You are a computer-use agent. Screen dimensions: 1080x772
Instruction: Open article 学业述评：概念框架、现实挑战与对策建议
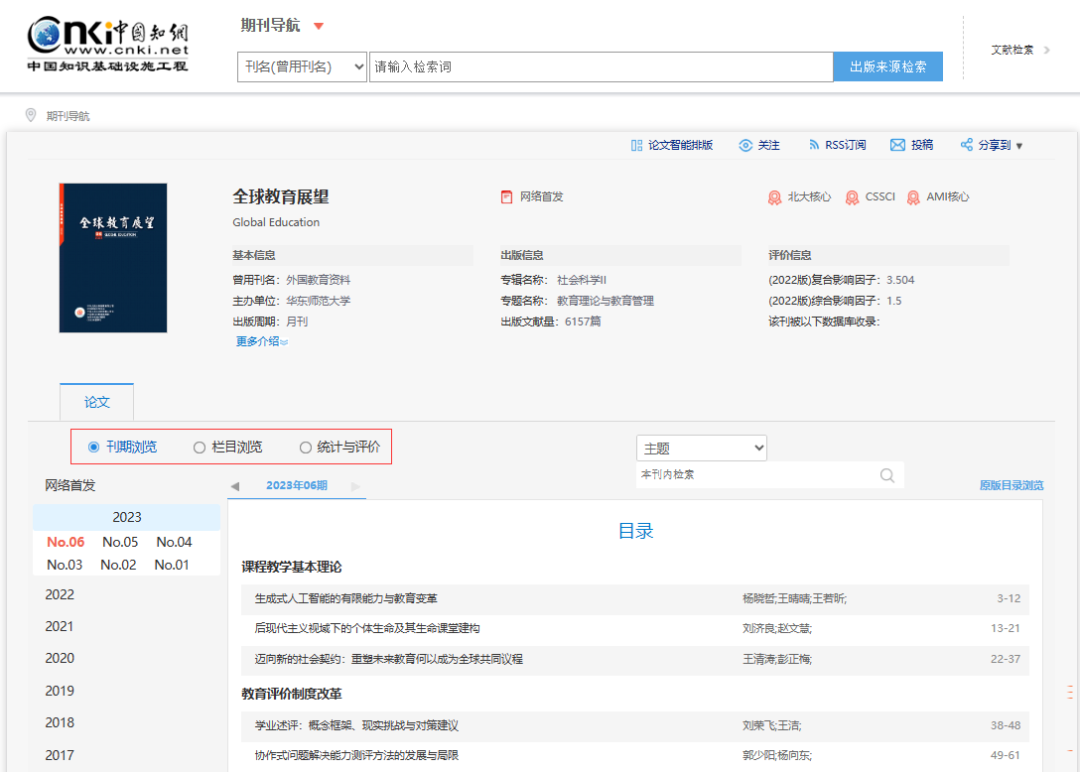[356, 725]
